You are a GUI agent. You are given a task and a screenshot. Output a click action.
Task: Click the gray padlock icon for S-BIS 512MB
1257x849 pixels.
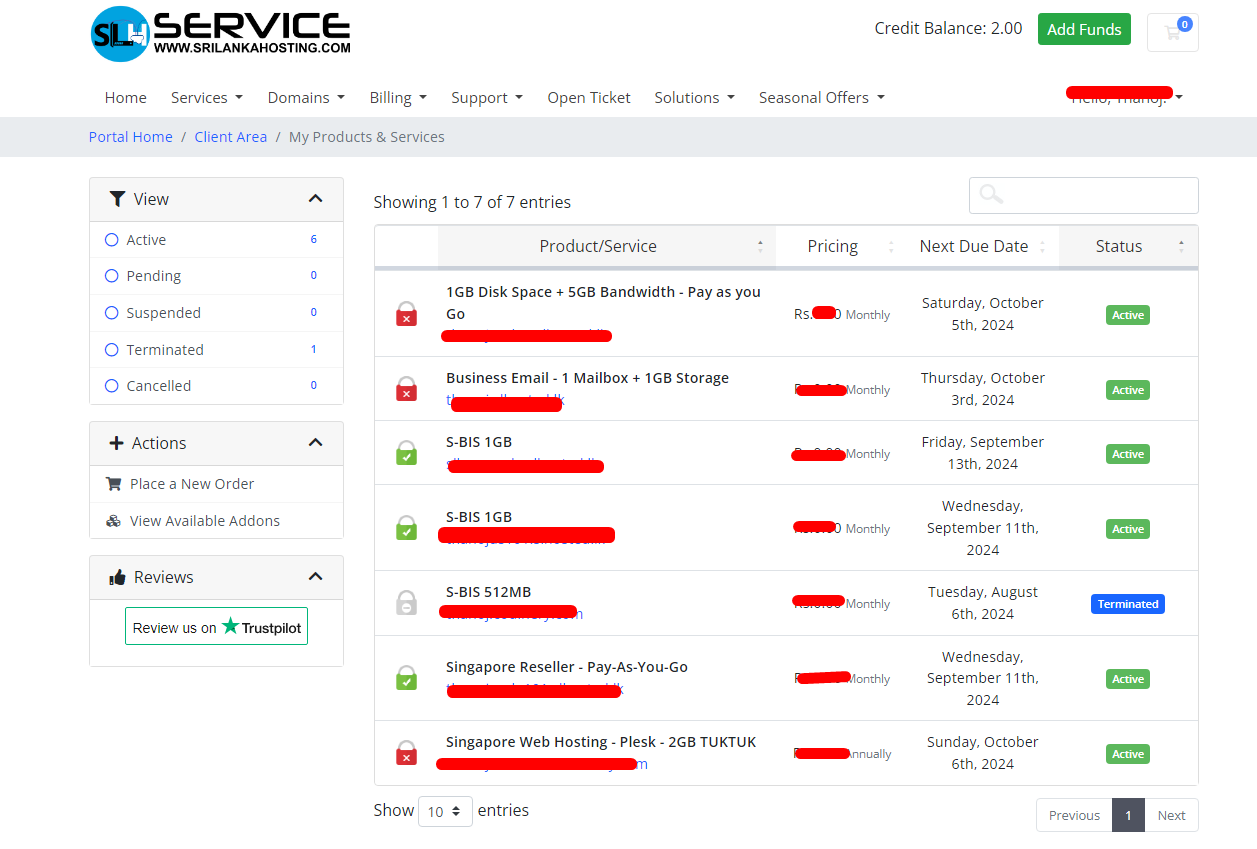point(407,602)
